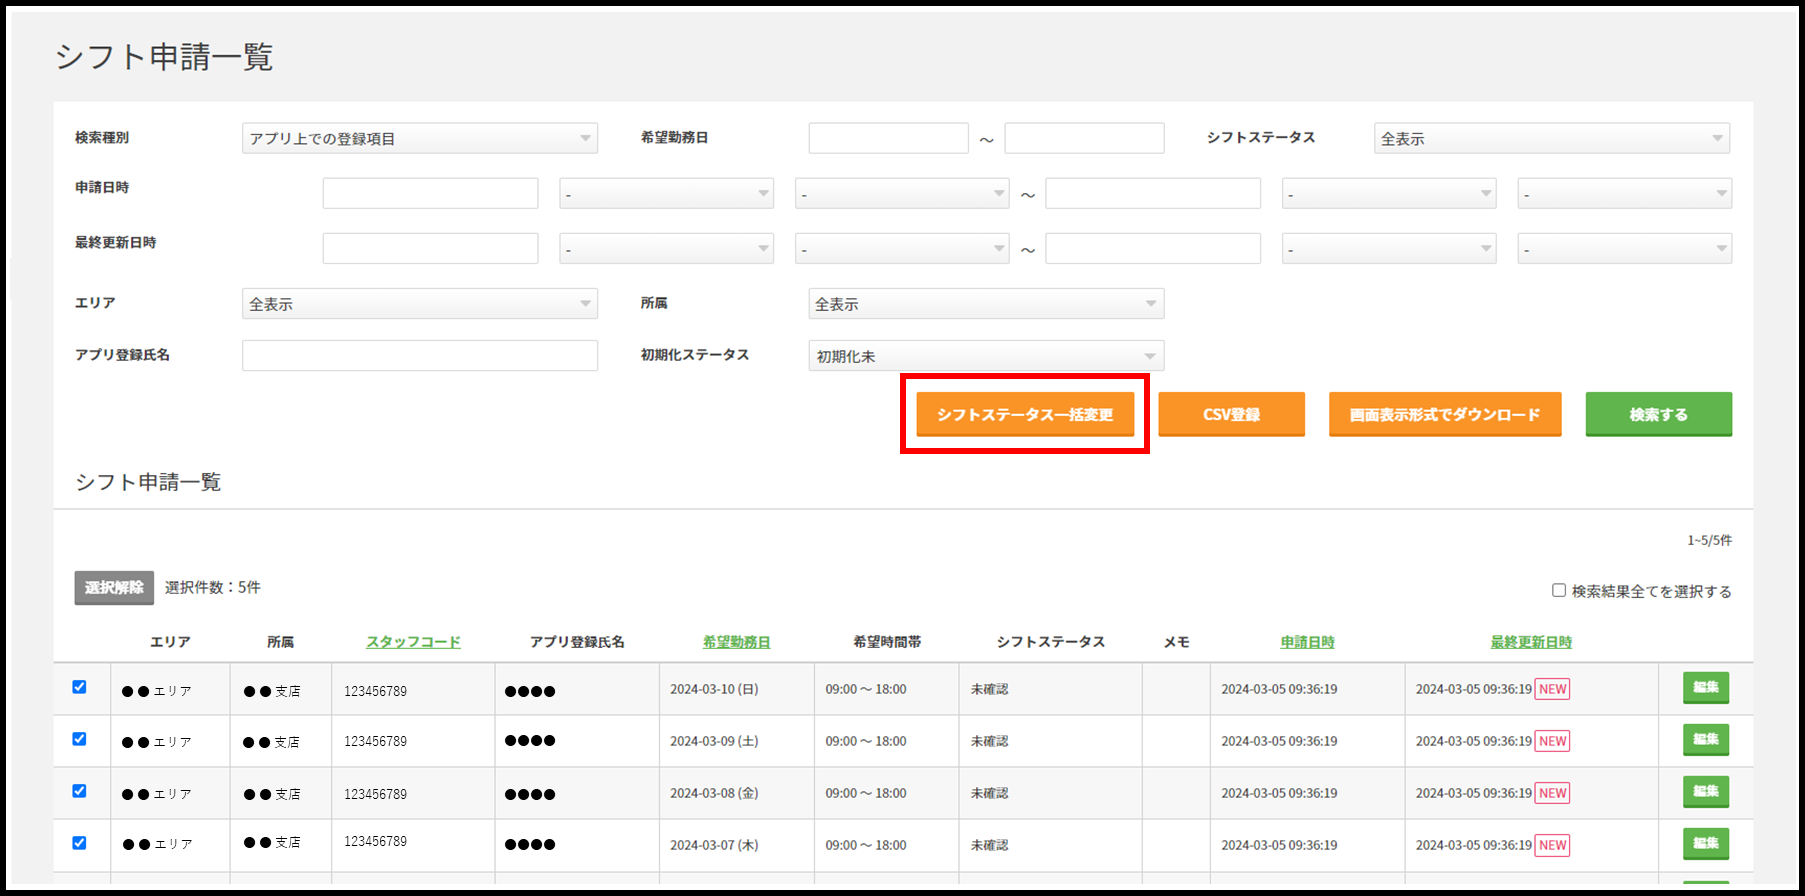Uncheck the row for 2024-03-09 (土)

pos(79,739)
